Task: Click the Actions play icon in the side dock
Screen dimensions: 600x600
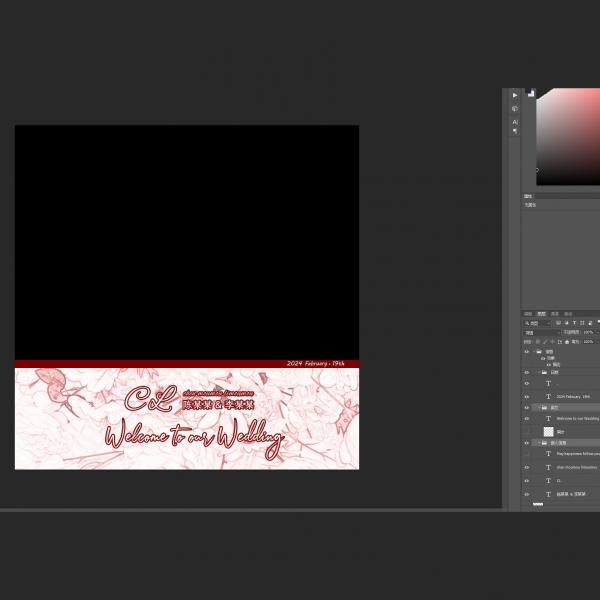Action: point(515,96)
